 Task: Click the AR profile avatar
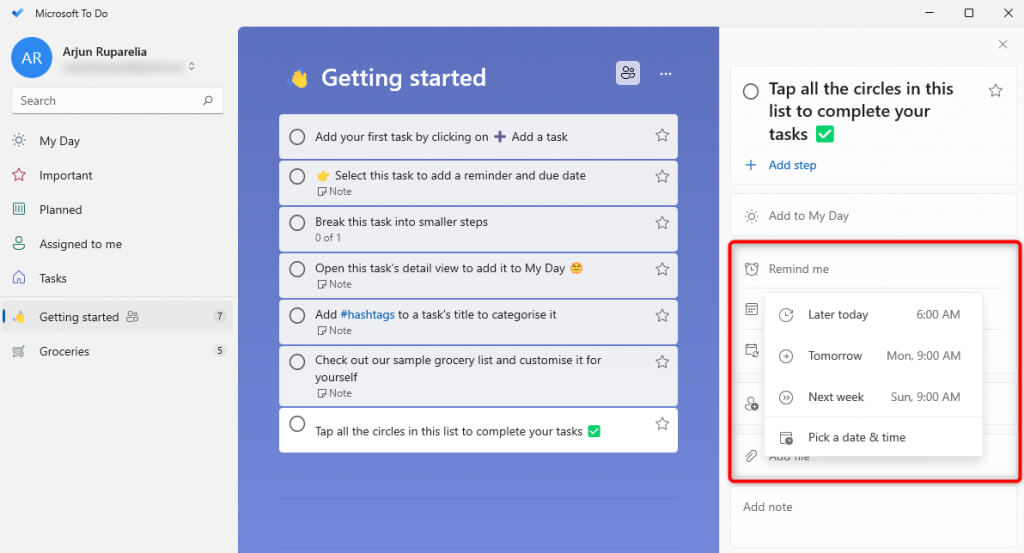pos(31,58)
